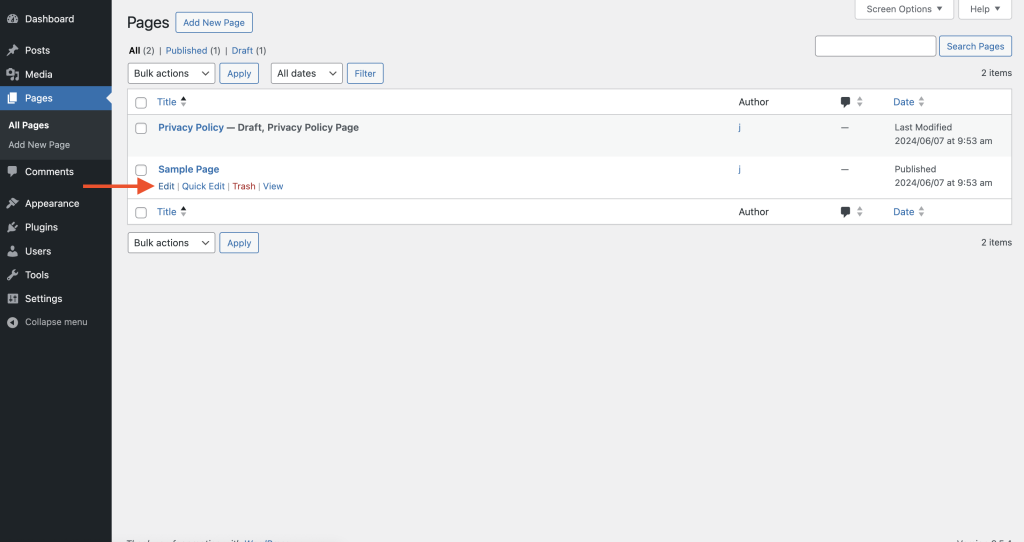
Task: Sort by Title arrows in table footer
Action: click(184, 211)
